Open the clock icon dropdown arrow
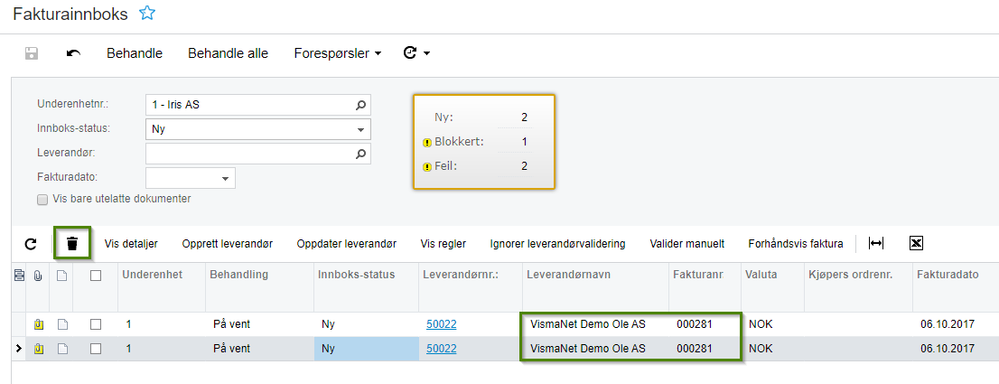Image resolution: width=999 pixels, height=384 pixels. coord(427,53)
